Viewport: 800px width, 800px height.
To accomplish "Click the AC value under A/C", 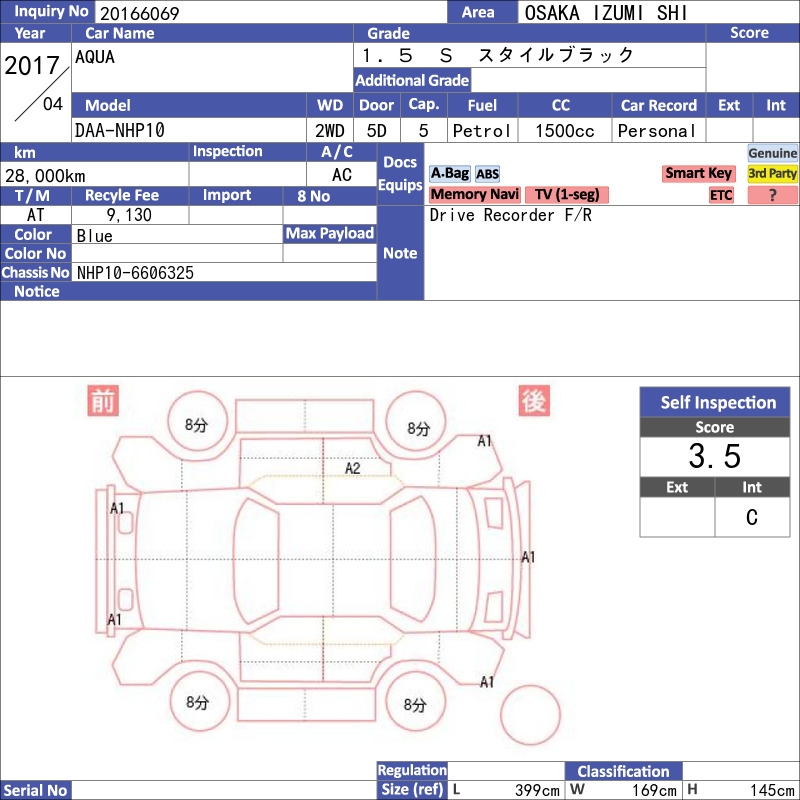I will click(341, 175).
